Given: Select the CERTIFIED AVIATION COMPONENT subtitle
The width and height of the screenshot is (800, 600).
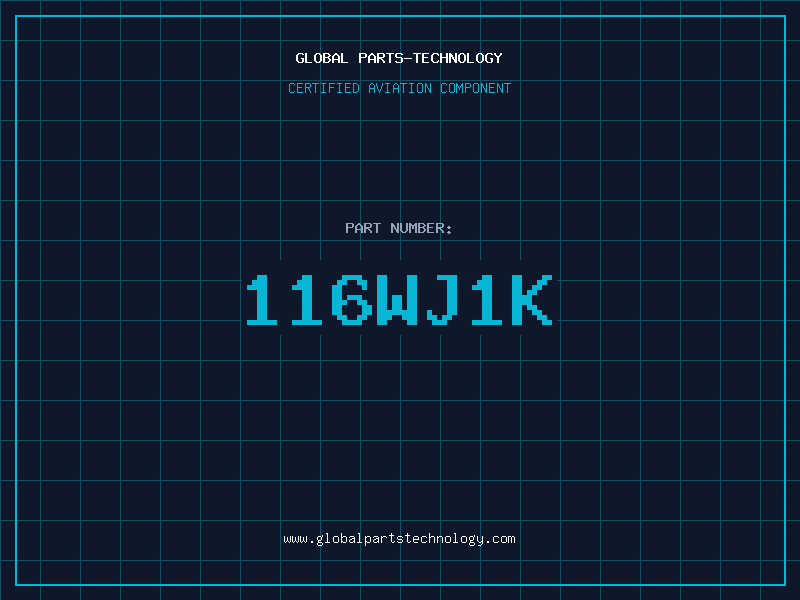Looking at the screenshot, I should [399, 88].
